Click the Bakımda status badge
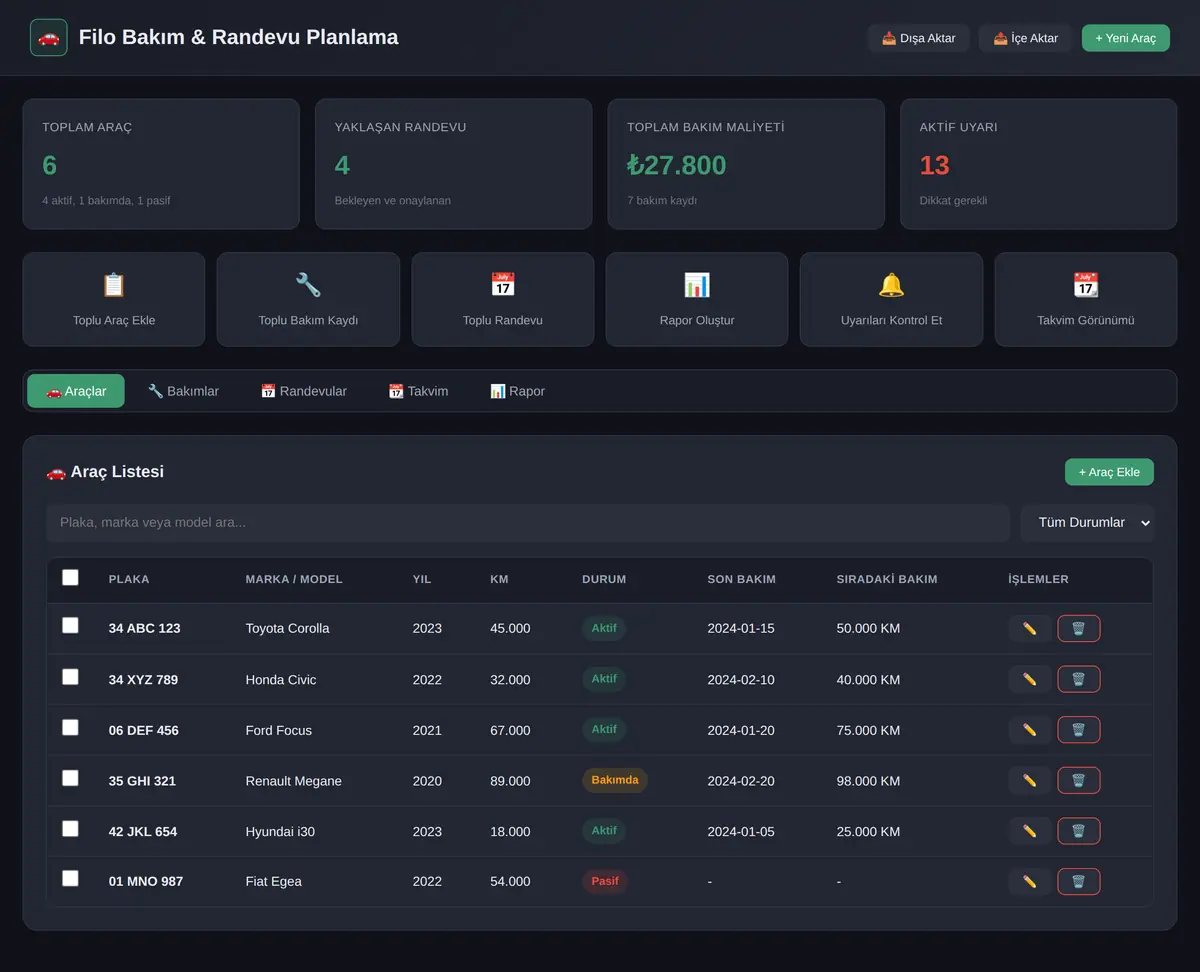Screen dimensions: 1200x972 [615, 780]
